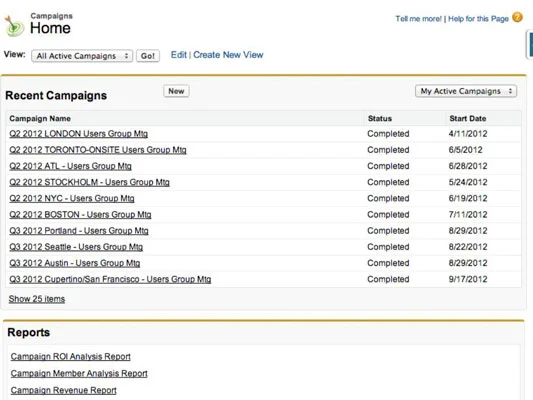This screenshot has height=400, width=533.
Task: Open Campaign ROI Analysis Report
Action: coord(71,356)
